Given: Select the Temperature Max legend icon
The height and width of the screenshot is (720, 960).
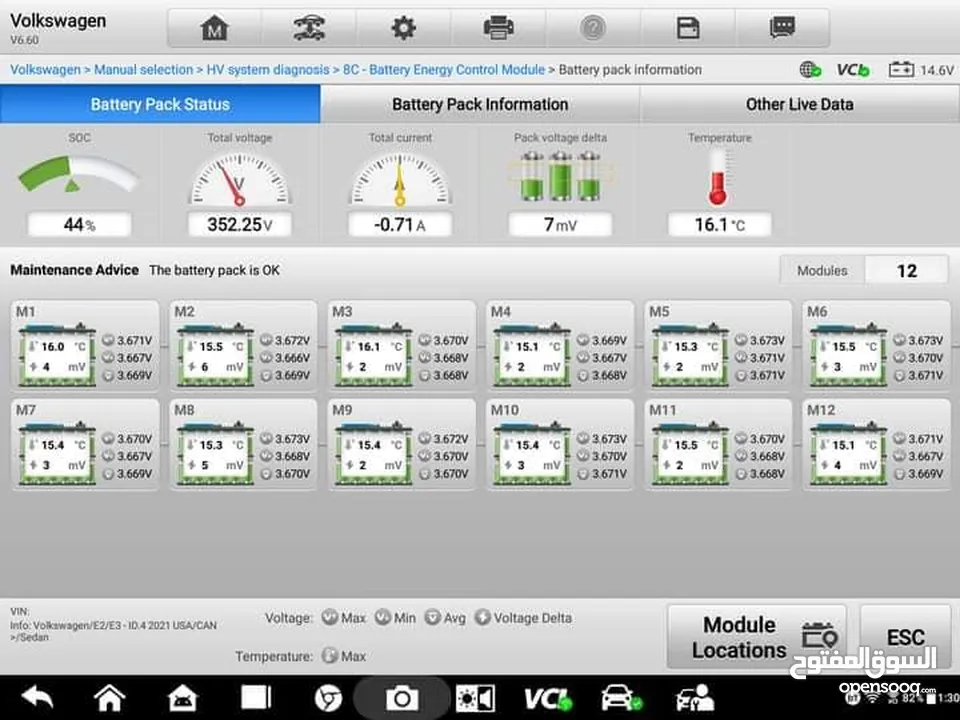Looking at the screenshot, I should (329, 656).
